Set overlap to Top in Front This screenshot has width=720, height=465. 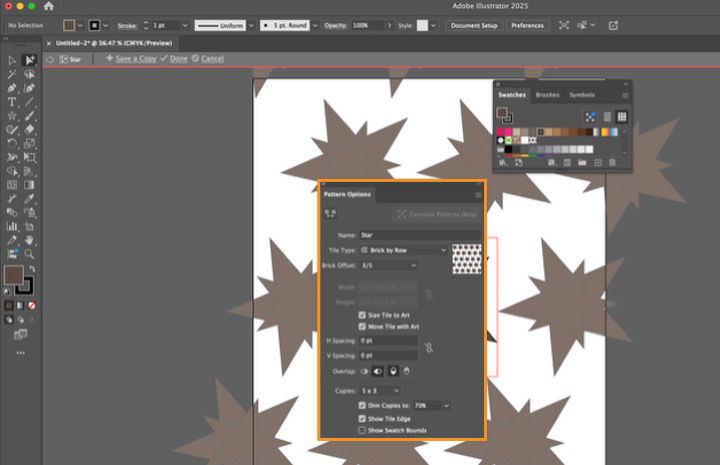393,371
